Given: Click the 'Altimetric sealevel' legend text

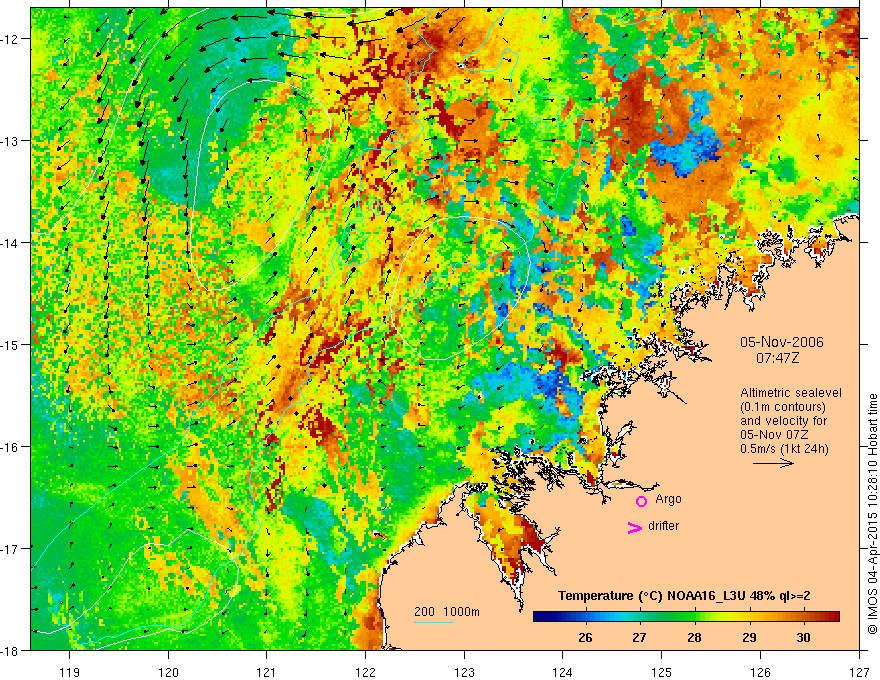Looking at the screenshot, I should (x=791, y=393).
